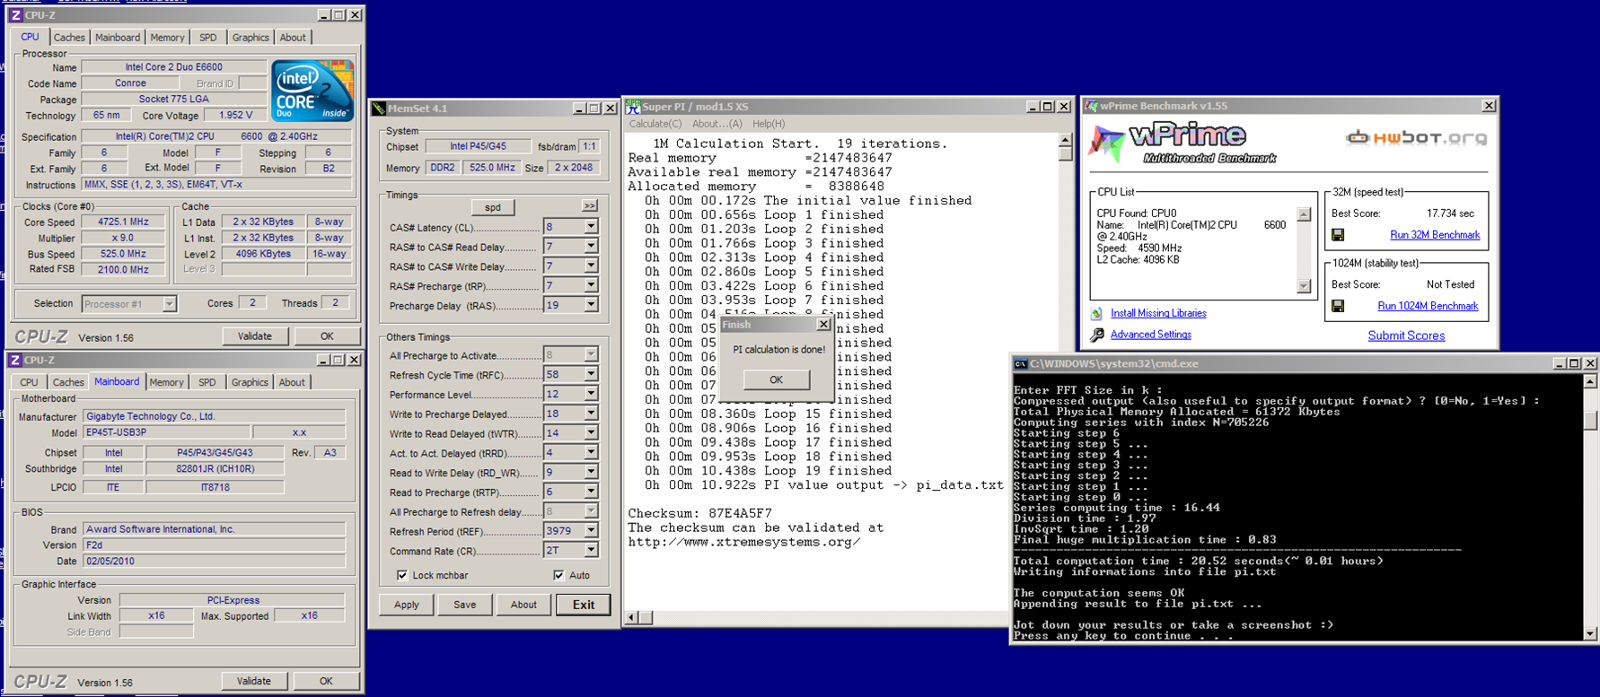
Task: Click Submit Scores link in wPrime
Action: [1406, 336]
